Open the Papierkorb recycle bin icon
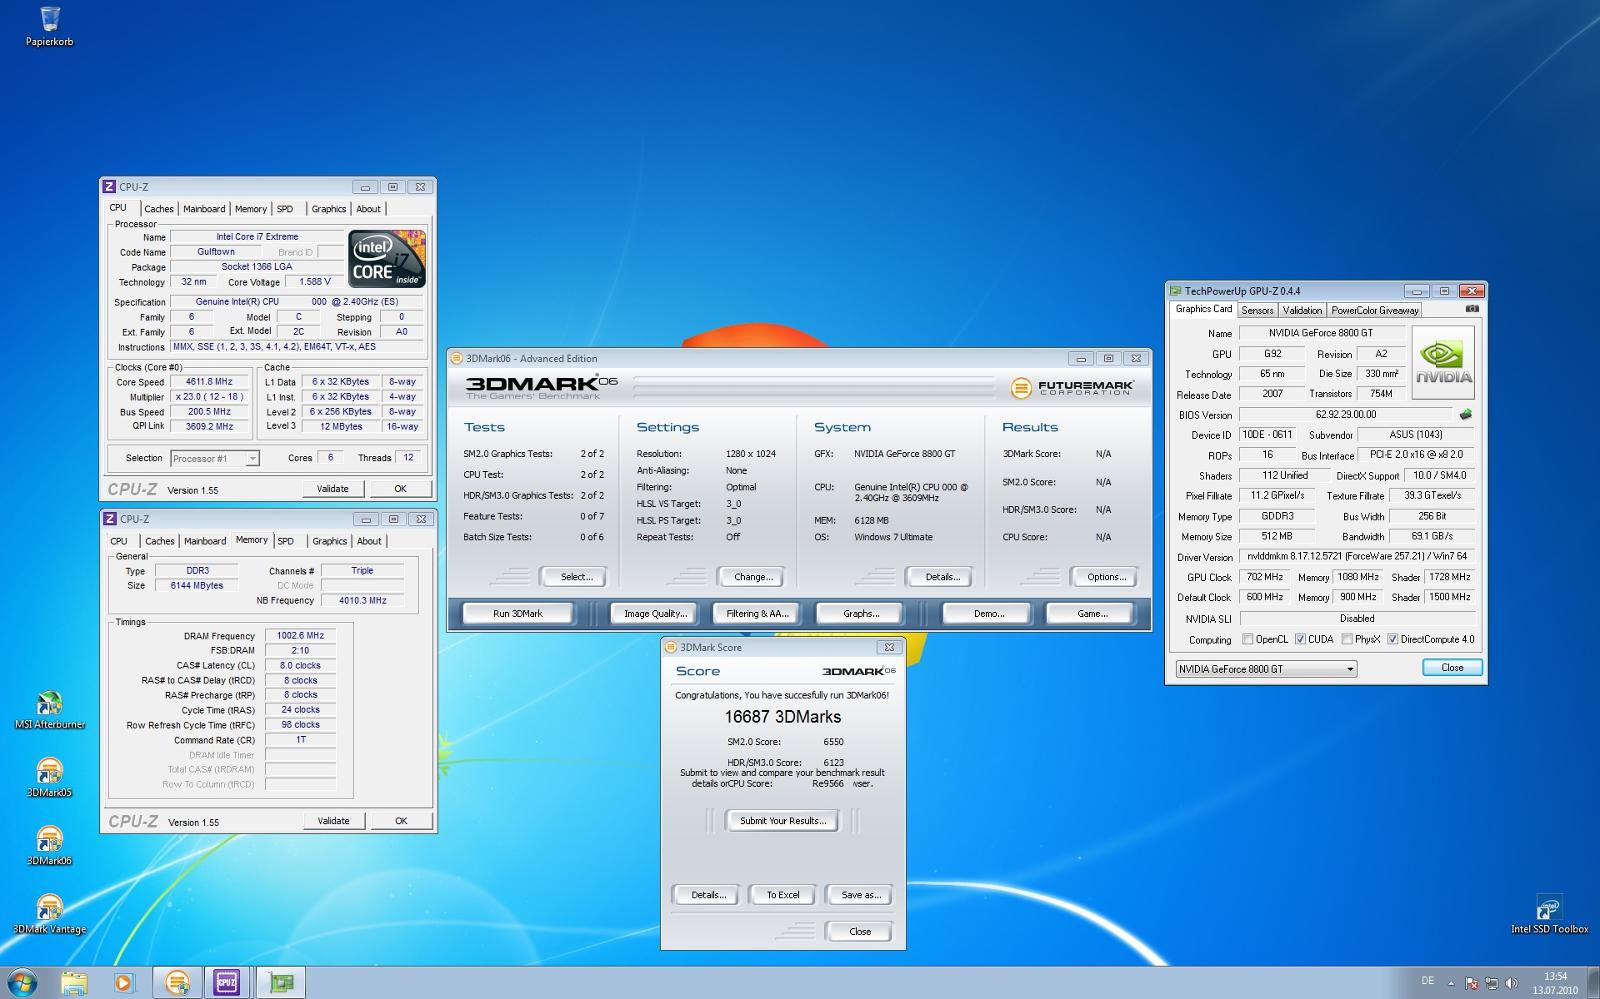1600x999 pixels. [49, 26]
